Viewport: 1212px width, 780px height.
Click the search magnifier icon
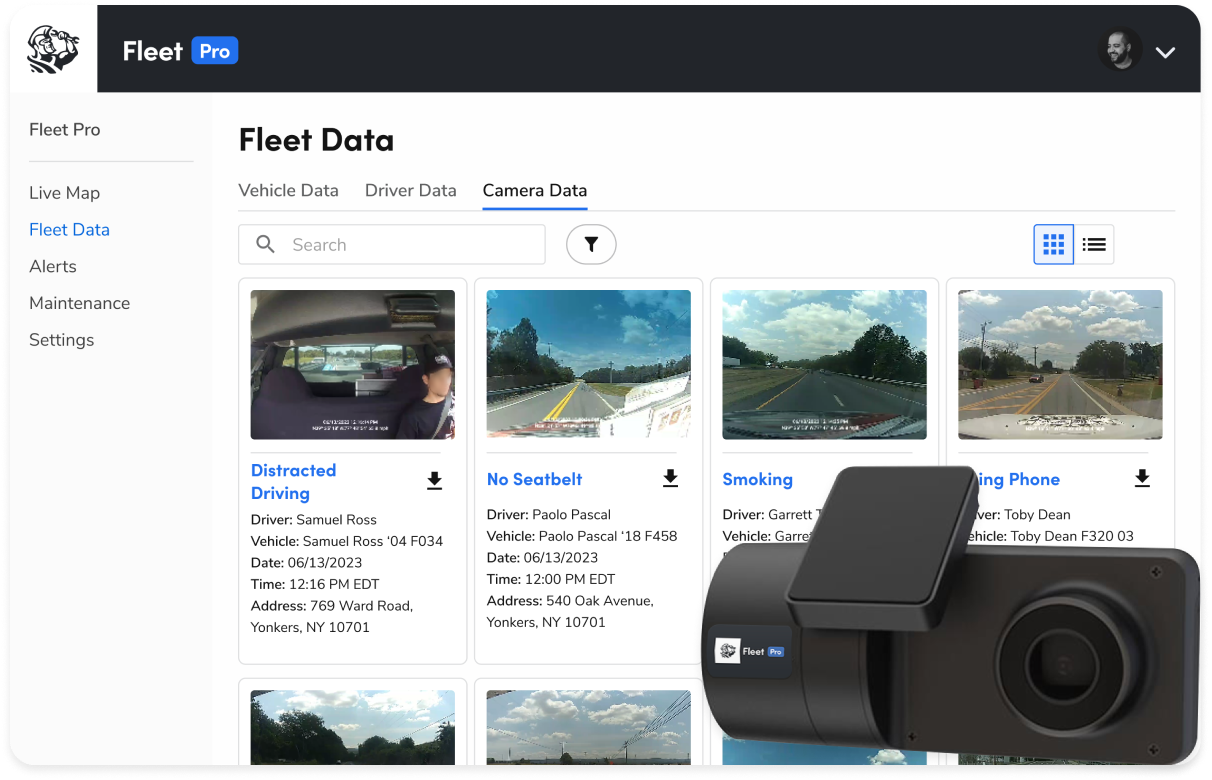point(264,244)
